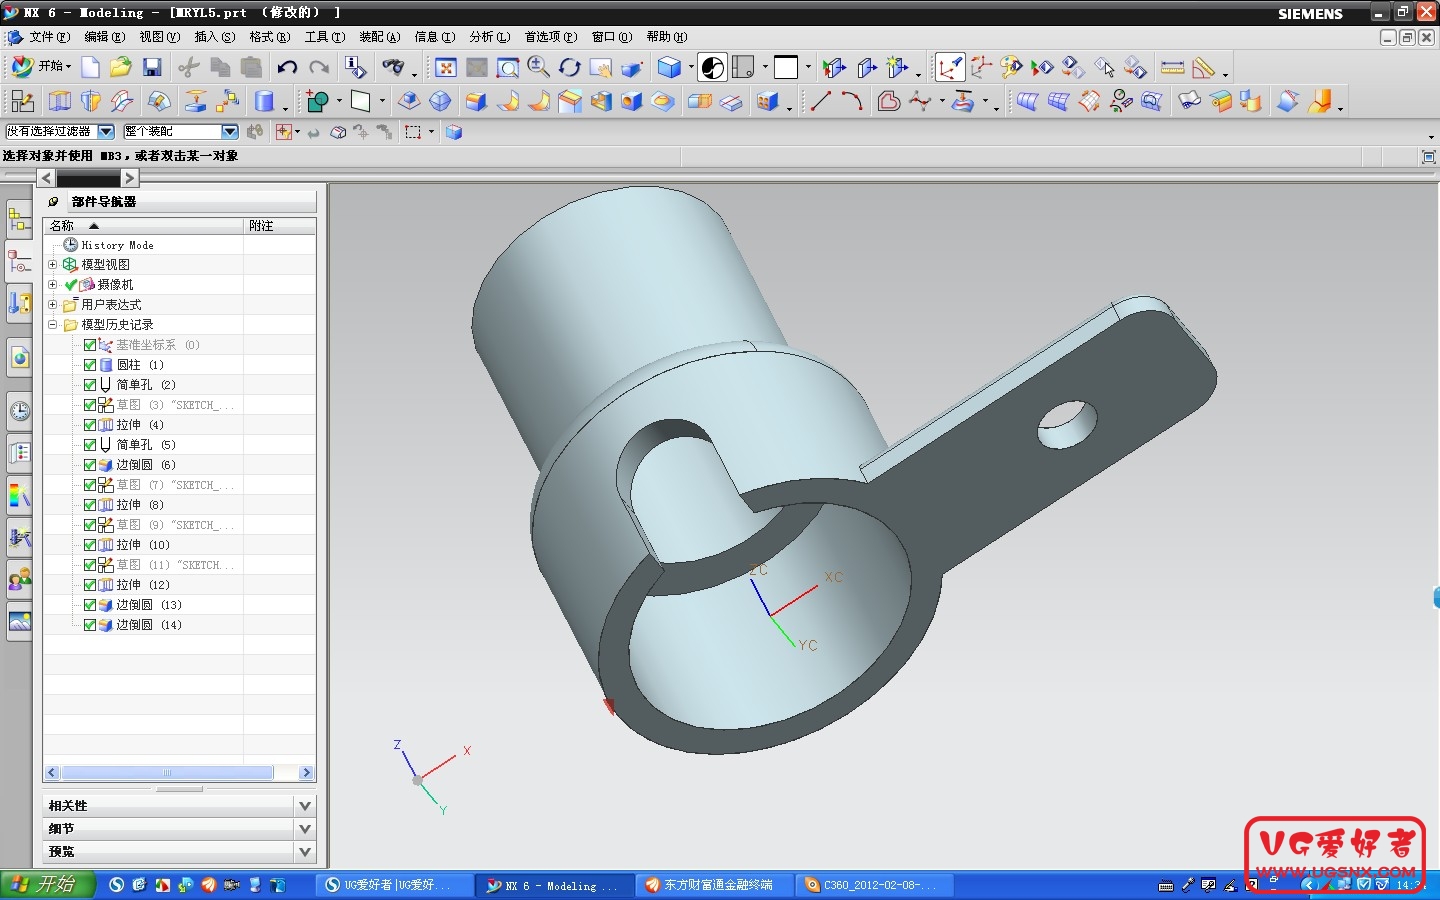Switch to UG爱好者 browser taskbar button

point(395,885)
